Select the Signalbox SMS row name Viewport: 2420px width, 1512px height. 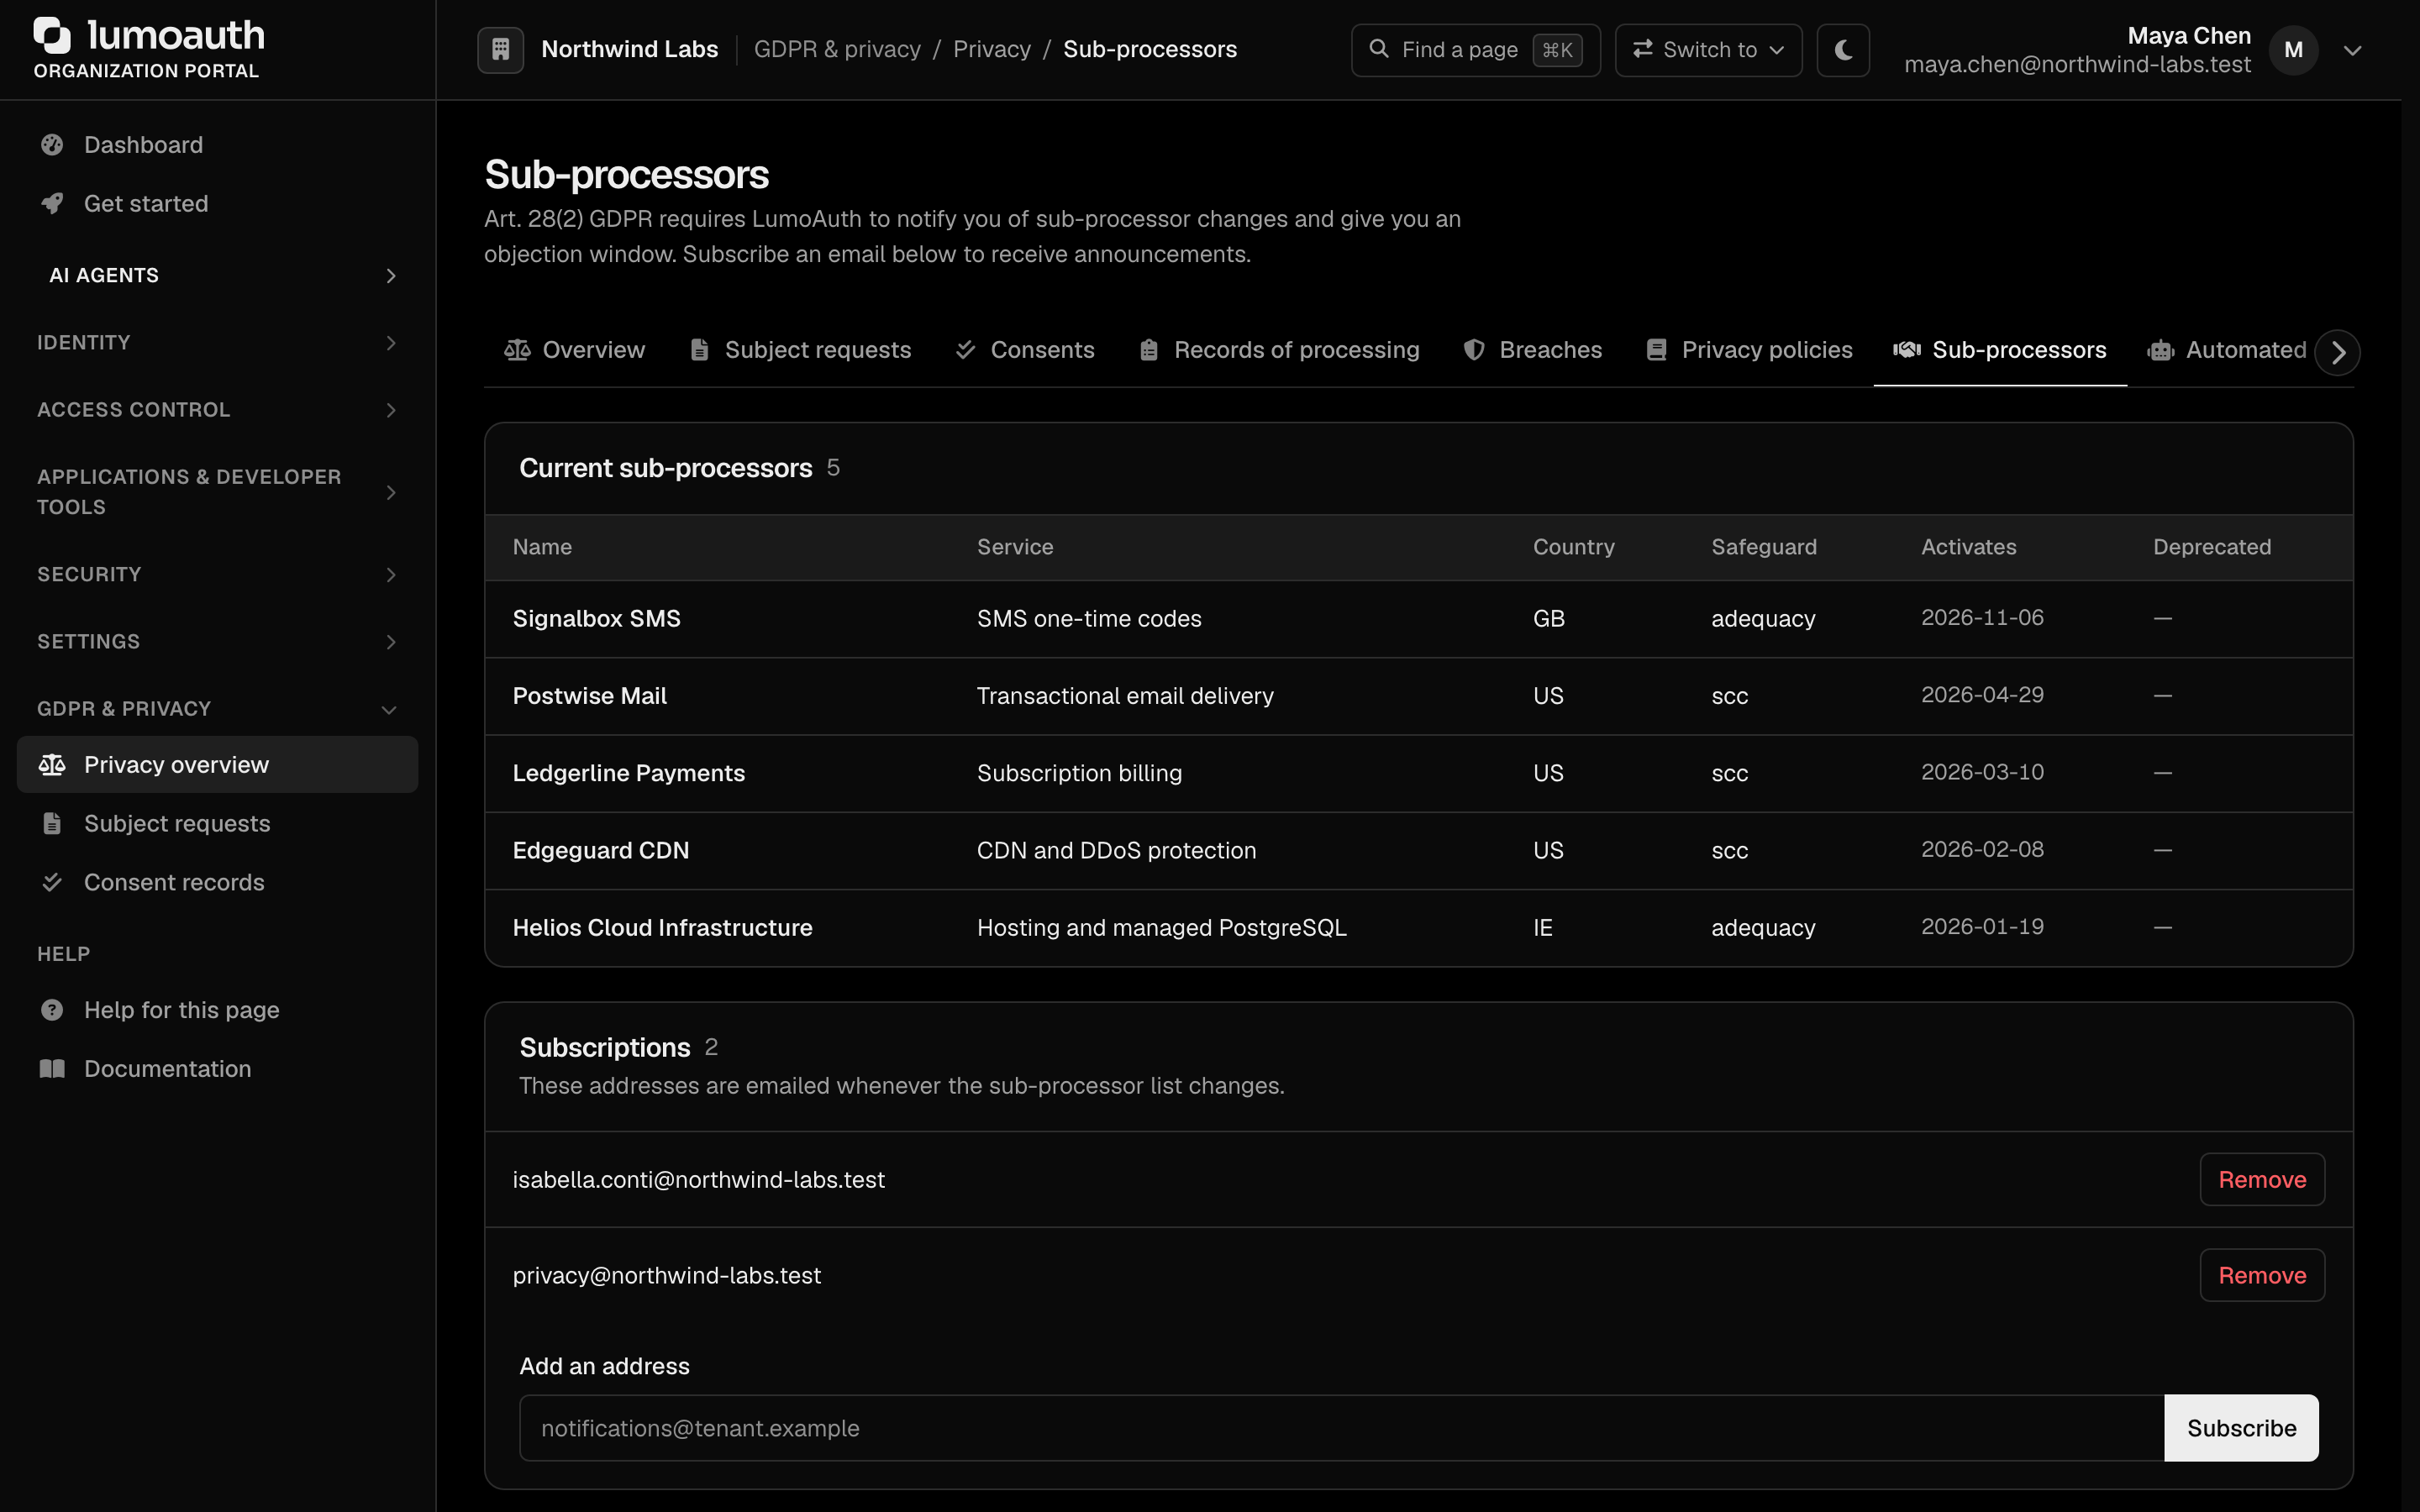596,619
